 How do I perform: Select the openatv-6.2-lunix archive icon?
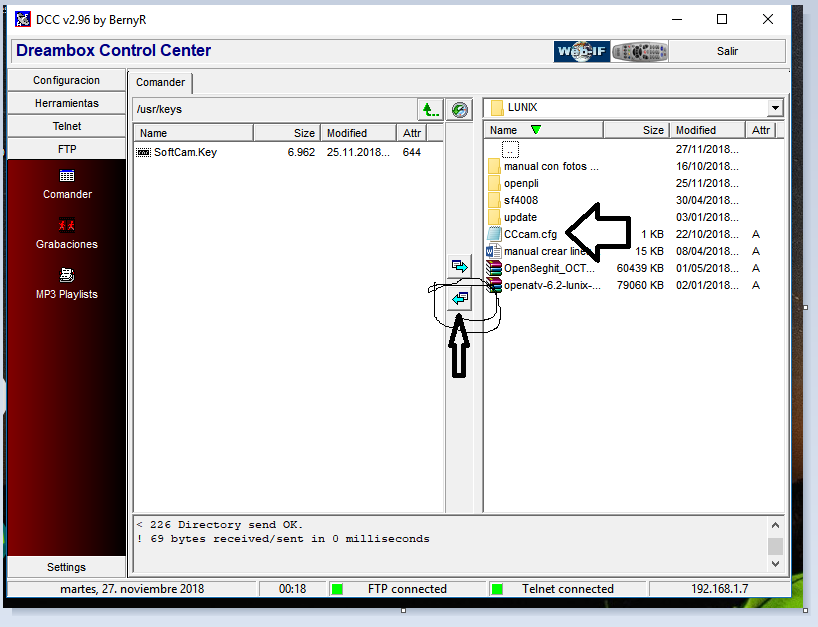tap(494, 285)
